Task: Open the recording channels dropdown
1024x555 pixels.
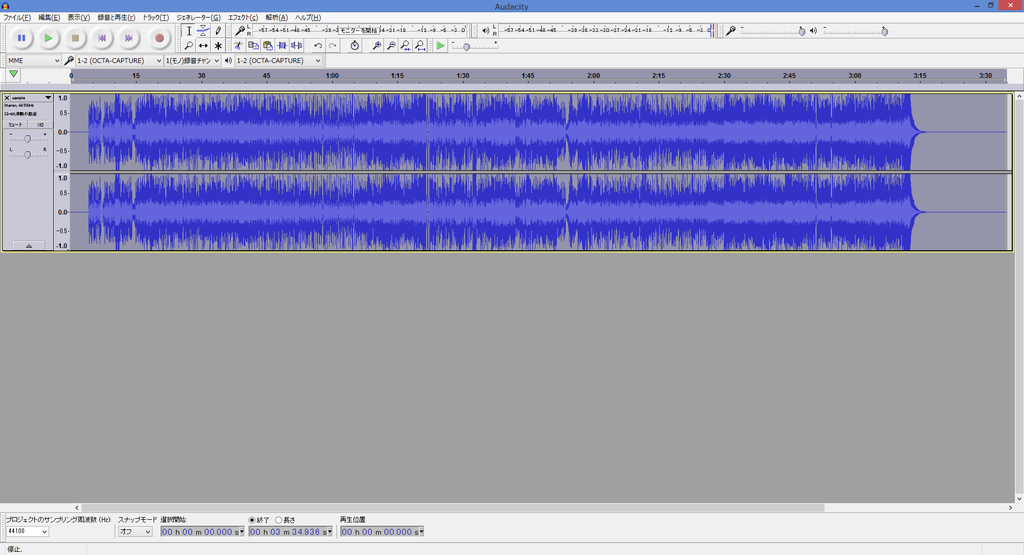Action: [192, 60]
